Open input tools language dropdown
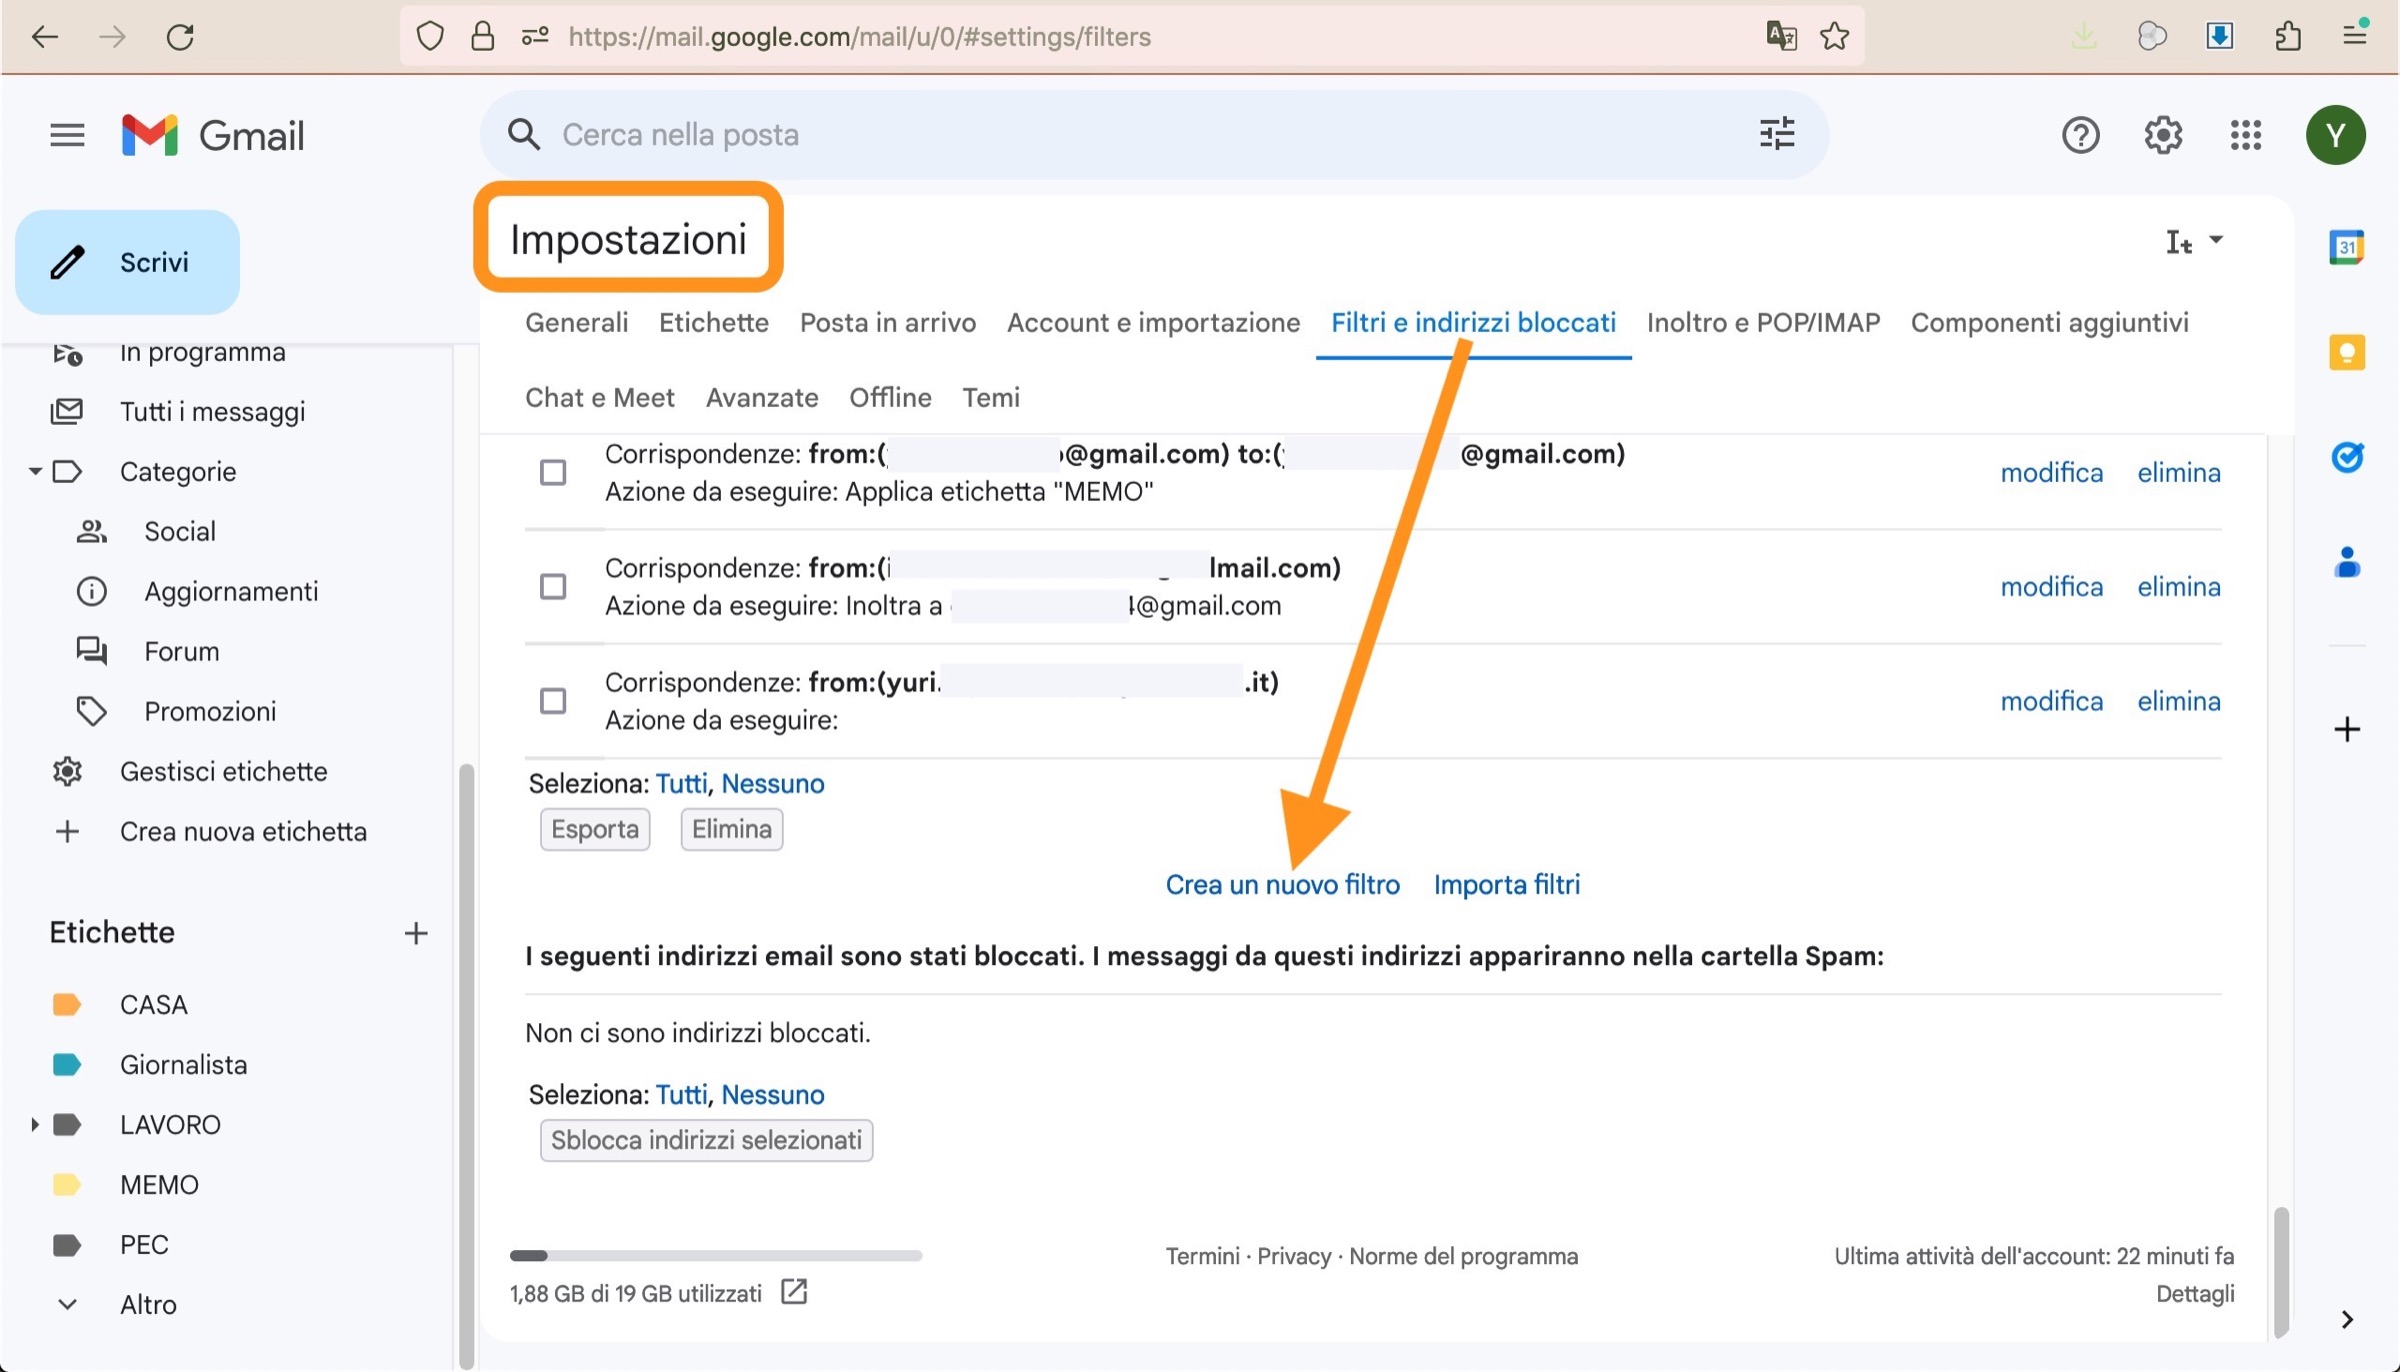 click(x=2216, y=240)
